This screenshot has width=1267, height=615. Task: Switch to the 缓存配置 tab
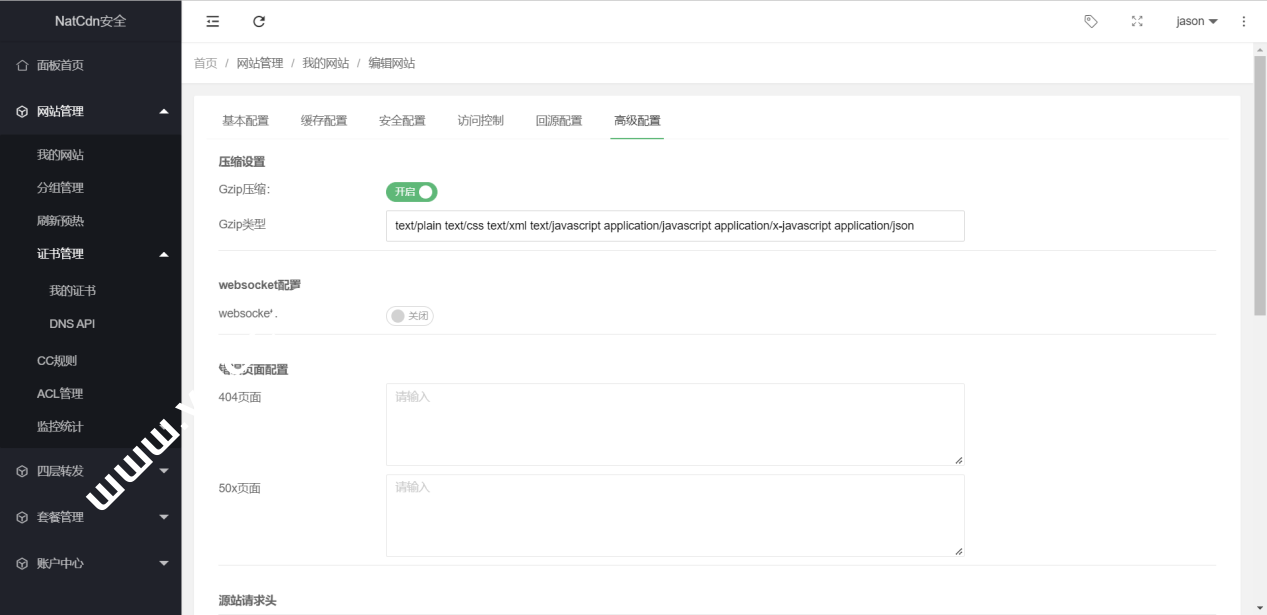pos(324,121)
